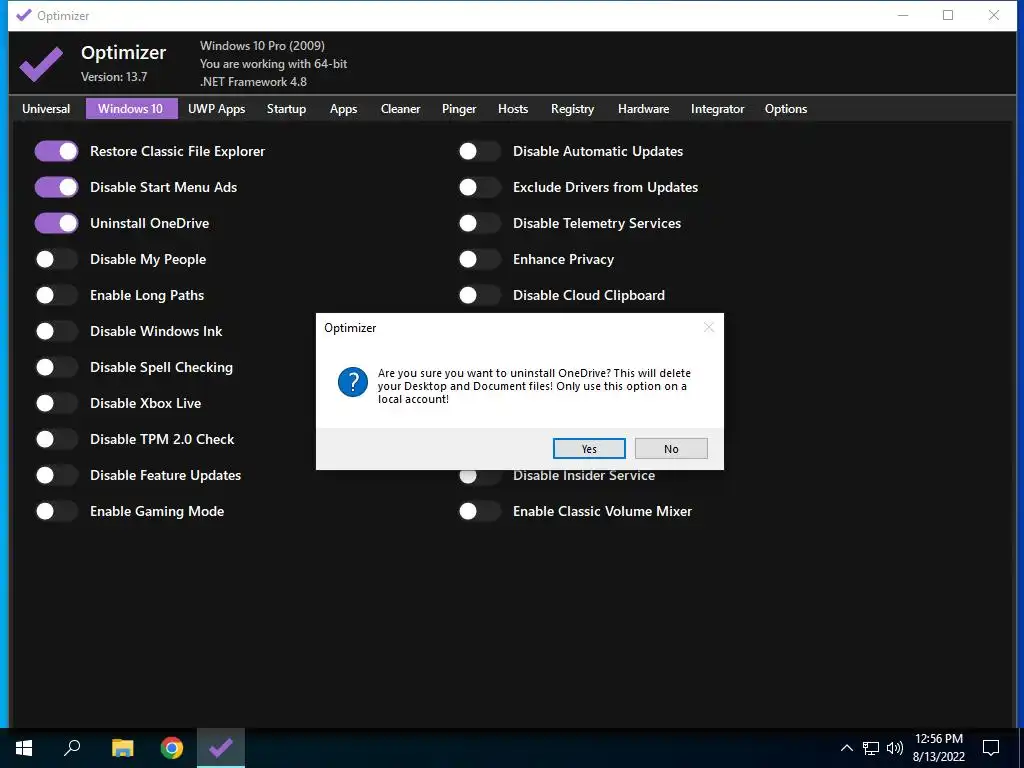Enable Disable Spell Checking toggle
Viewport: 1024px width, 768px height.
click(x=56, y=367)
